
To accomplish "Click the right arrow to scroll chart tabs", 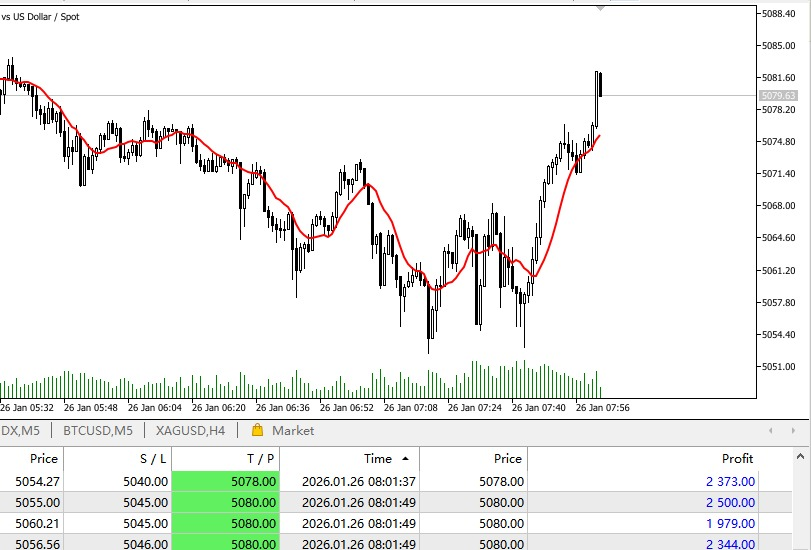I will pos(793,430).
